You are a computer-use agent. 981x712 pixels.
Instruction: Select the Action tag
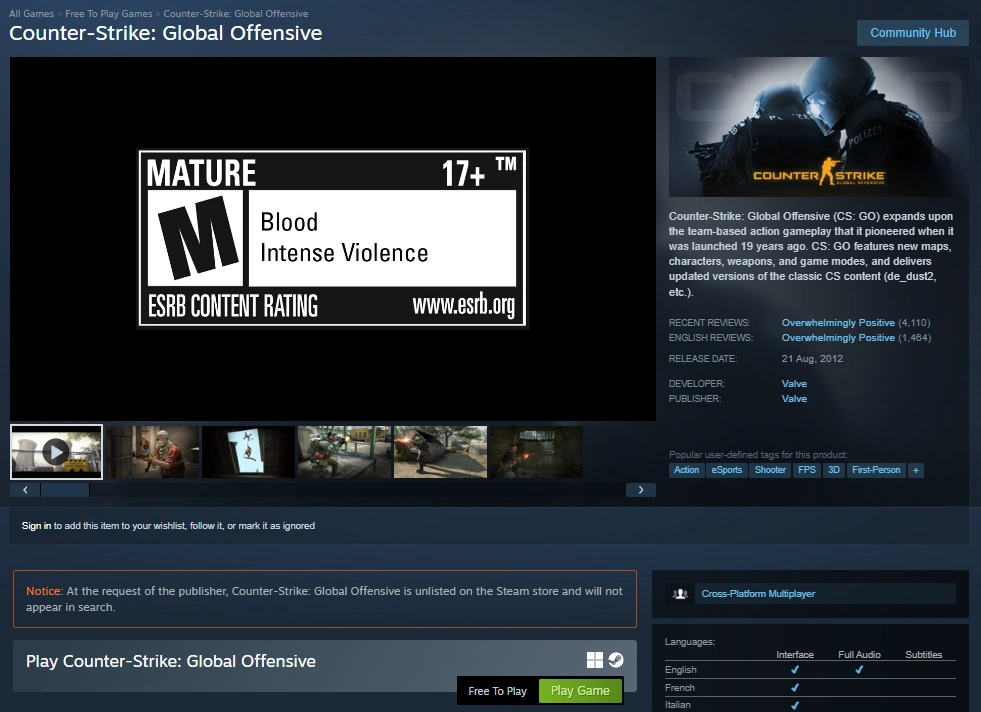click(686, 470)
